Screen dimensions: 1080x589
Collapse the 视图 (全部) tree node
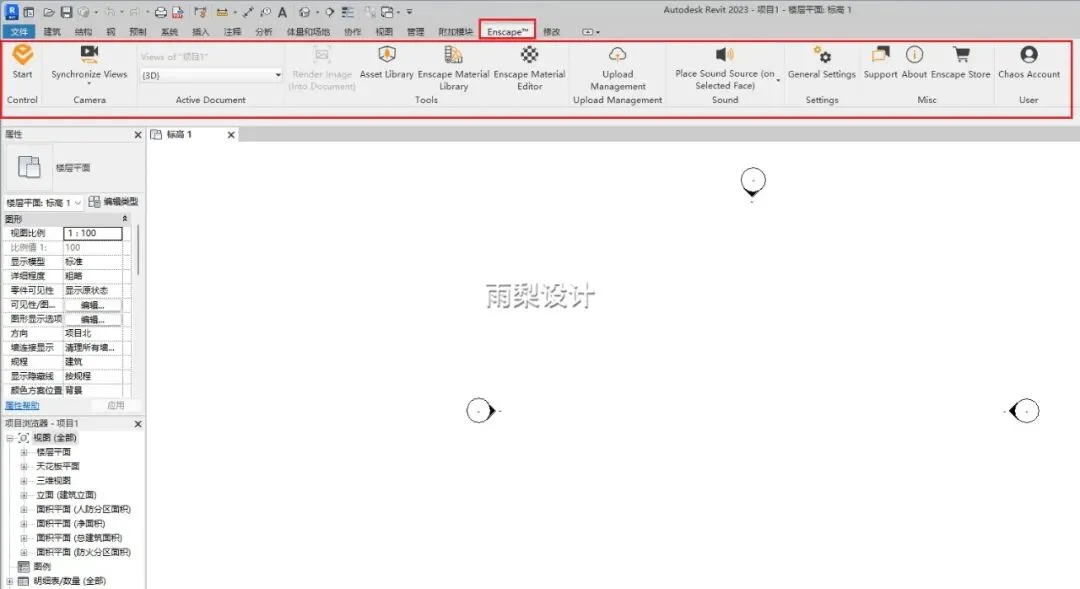(10, 437)
